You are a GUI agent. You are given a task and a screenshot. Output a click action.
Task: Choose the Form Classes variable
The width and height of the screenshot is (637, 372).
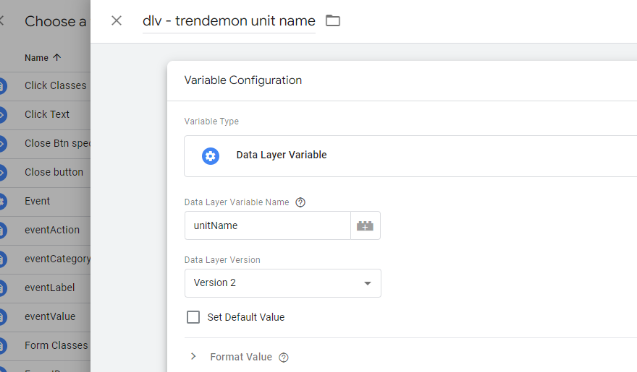coord(56,345)
